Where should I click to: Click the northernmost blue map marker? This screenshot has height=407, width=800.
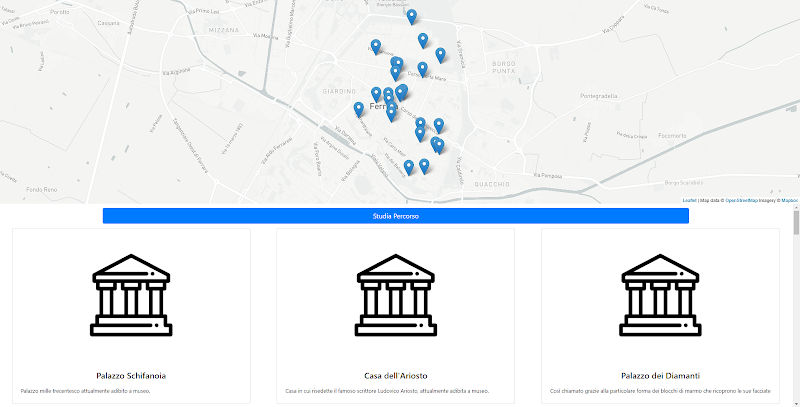pyautogui.click(x=412, y=16)
